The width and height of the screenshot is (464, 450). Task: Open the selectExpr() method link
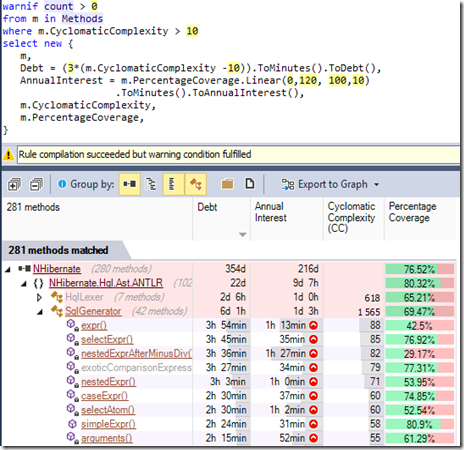pos(107,339)
